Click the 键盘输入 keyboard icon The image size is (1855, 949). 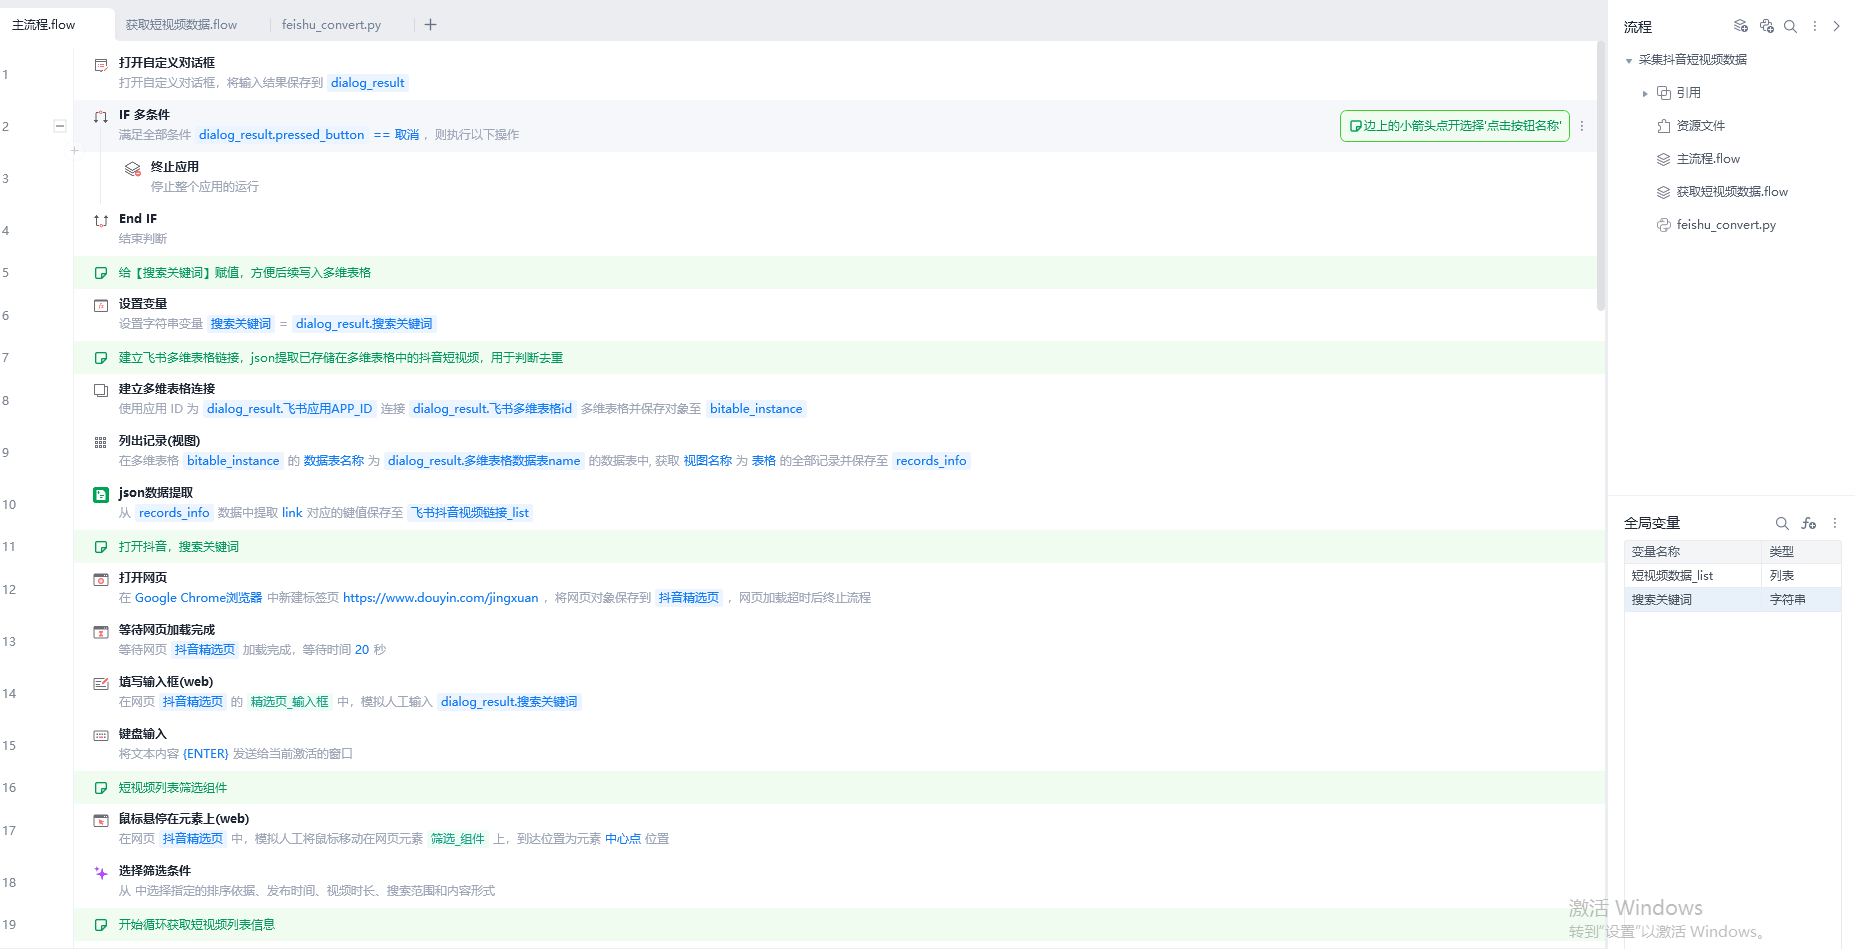101,736
